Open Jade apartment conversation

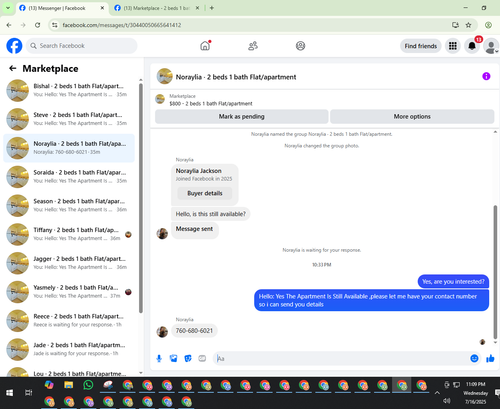coord(69,349)
